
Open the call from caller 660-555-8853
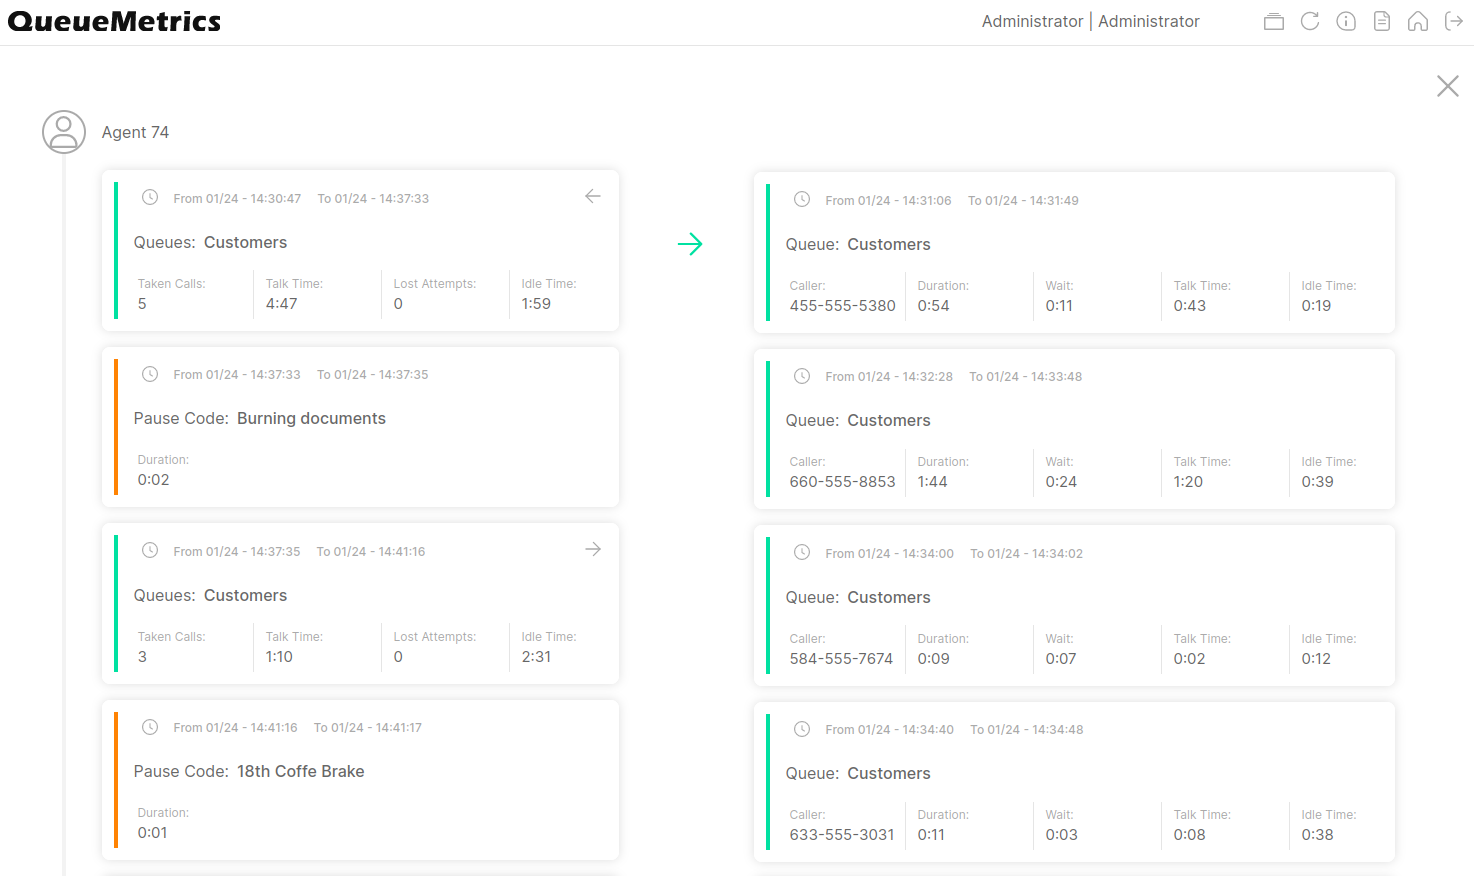[x=1074, y=429]
